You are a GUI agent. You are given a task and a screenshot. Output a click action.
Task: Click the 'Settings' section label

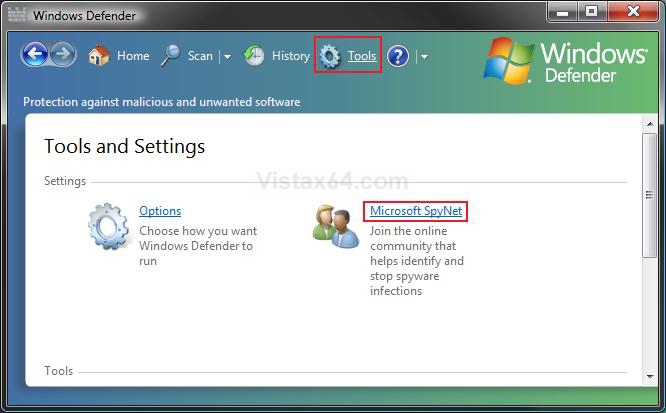65,181
